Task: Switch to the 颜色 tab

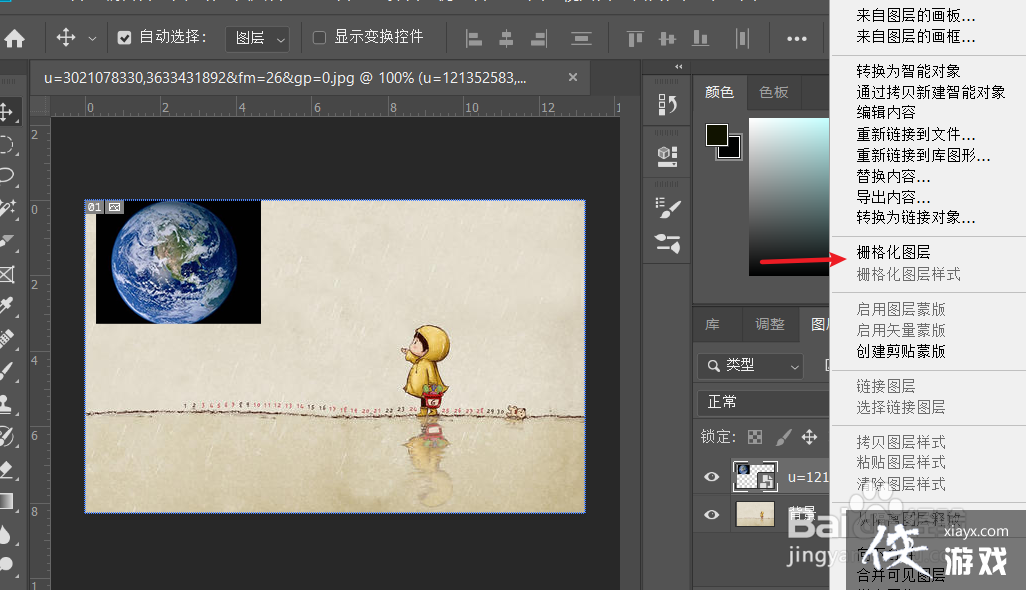Action: point(719,92)
